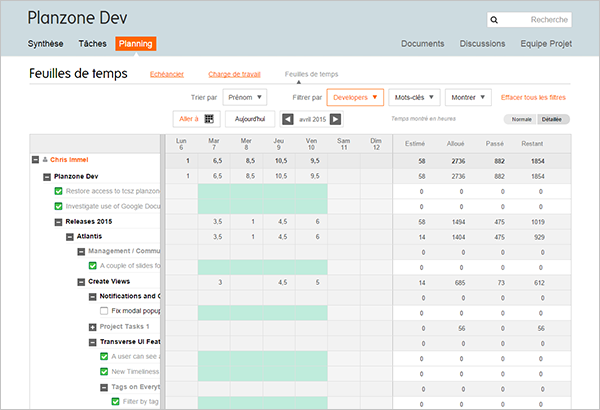Open the Documents tab

click(x=422, y=44)
